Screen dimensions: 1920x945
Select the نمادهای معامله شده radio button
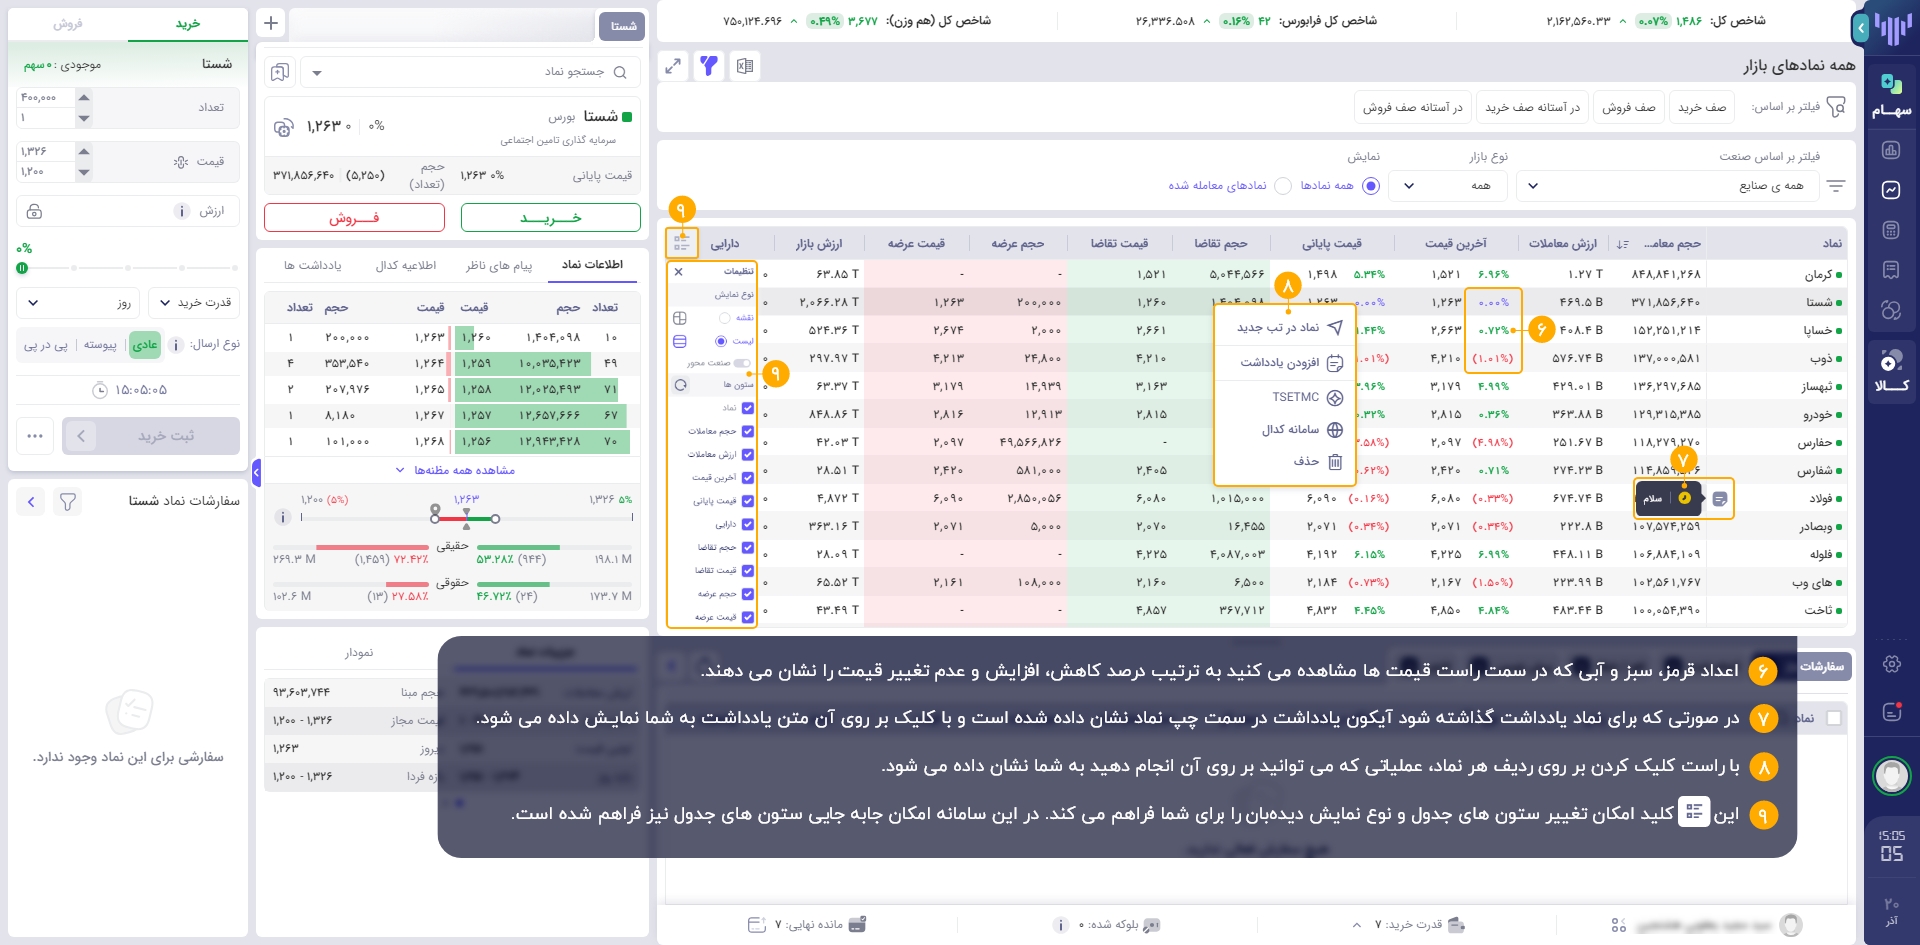point(1283,186)
